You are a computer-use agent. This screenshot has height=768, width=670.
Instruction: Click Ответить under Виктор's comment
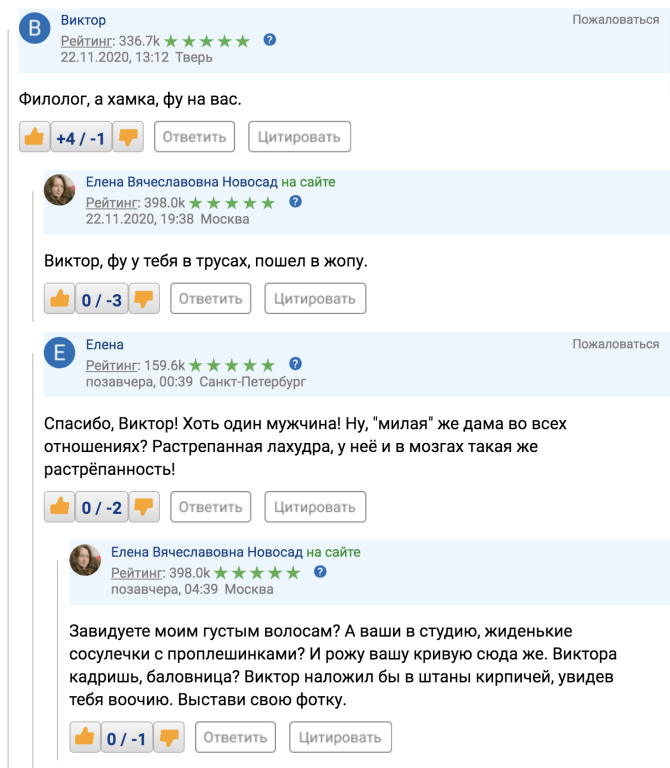point(194,137)
